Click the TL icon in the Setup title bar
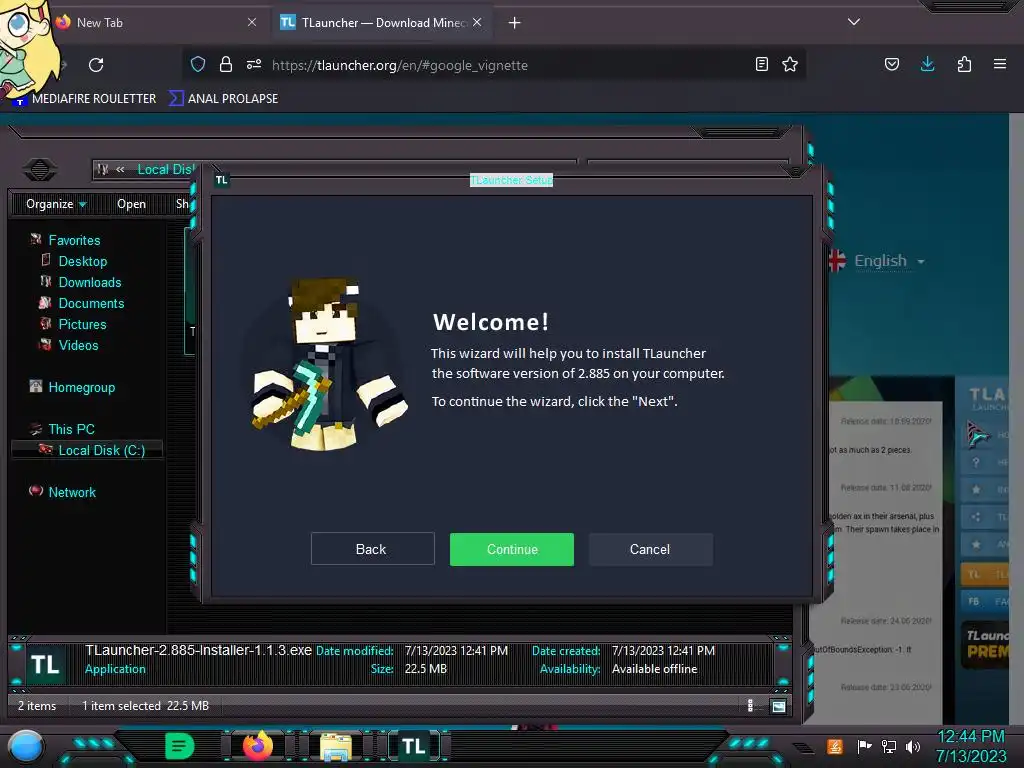 (x=222, y=180)
